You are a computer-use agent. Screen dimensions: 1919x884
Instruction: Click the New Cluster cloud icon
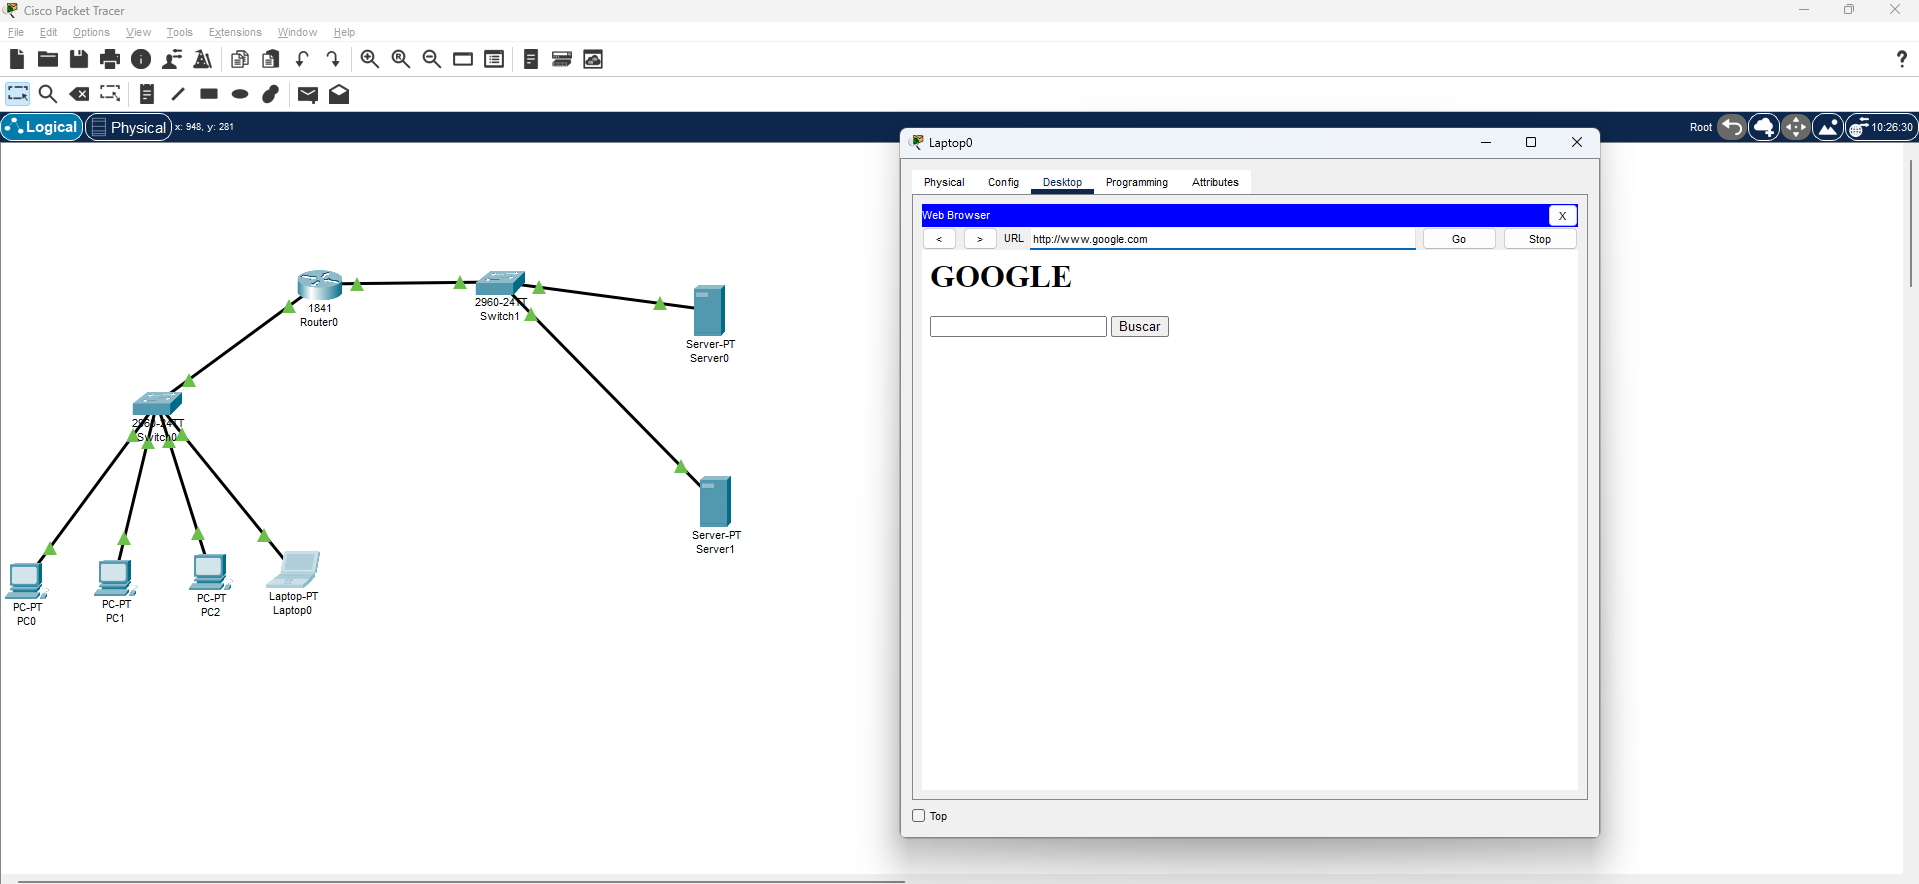coord(1764,127)
